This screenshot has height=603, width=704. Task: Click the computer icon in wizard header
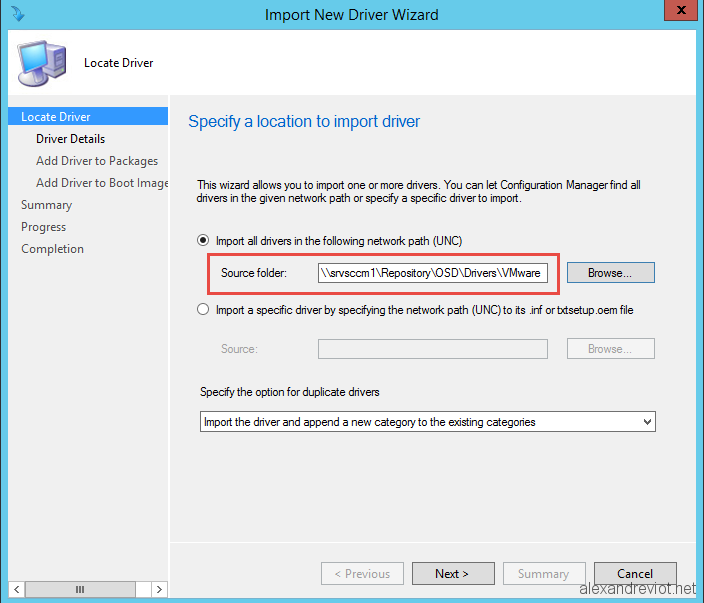(42, 63)
